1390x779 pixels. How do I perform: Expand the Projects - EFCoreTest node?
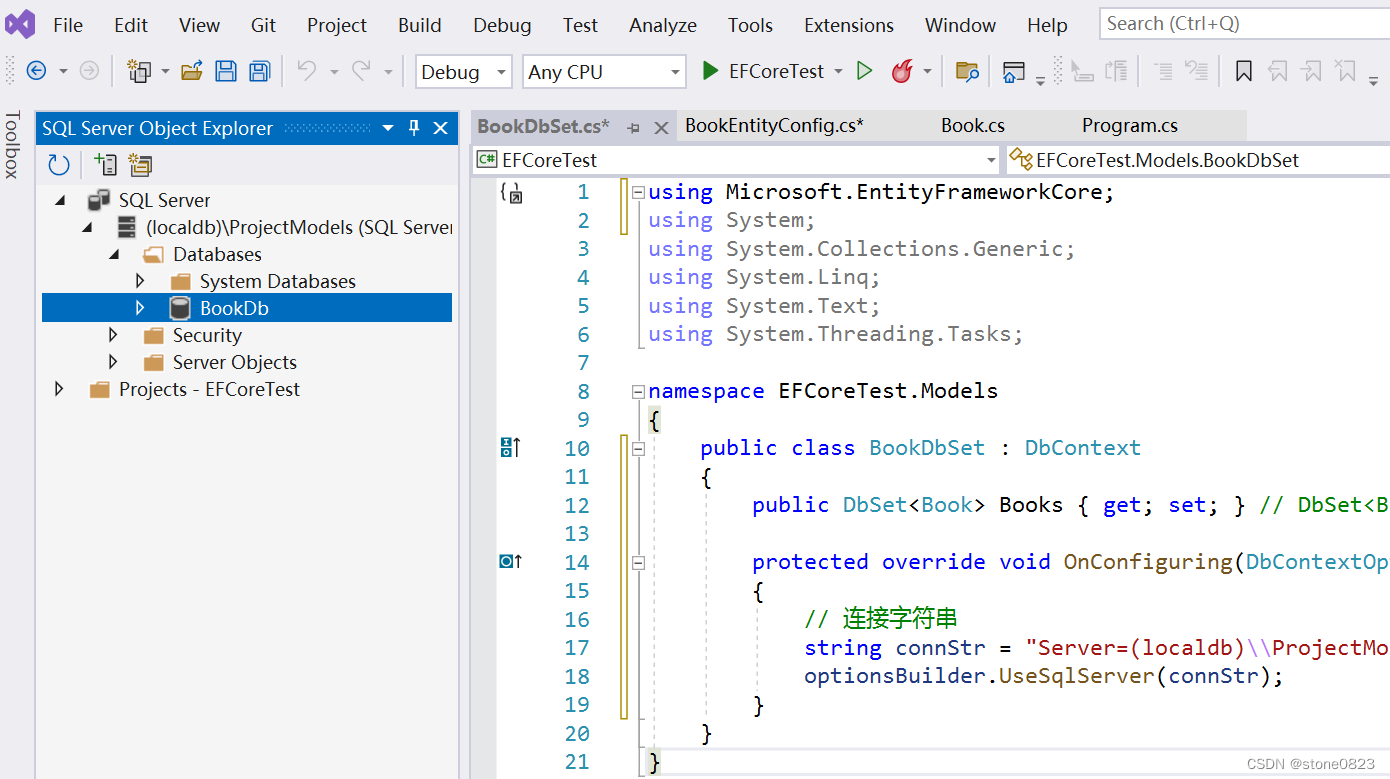59,389
